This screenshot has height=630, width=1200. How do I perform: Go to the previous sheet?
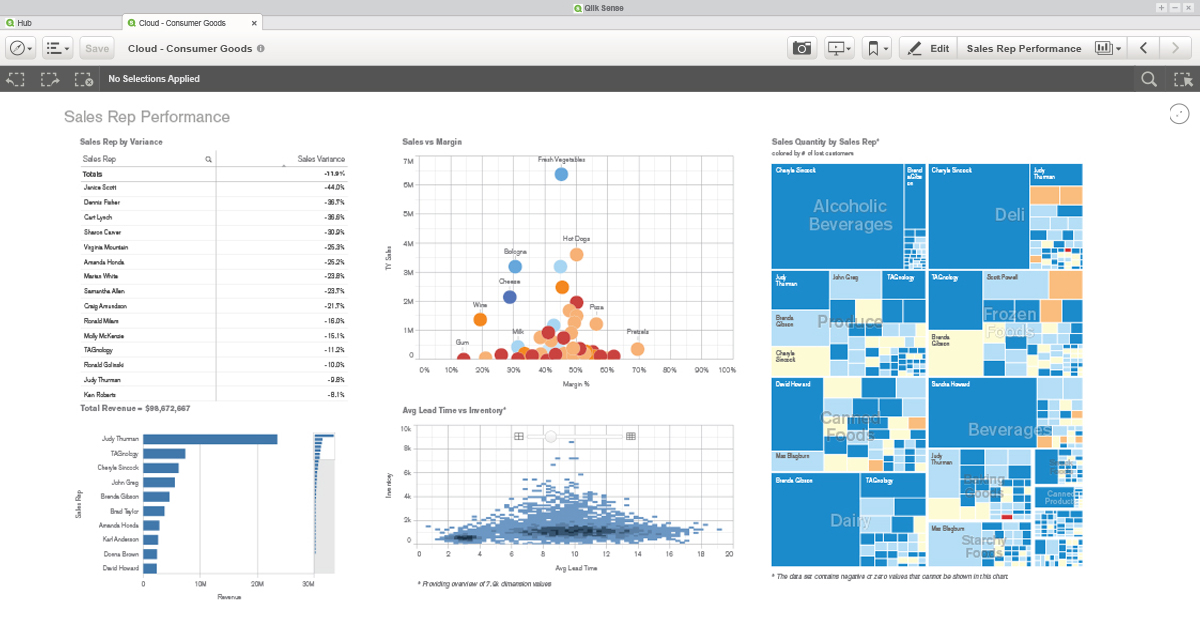coord(1144,48)
